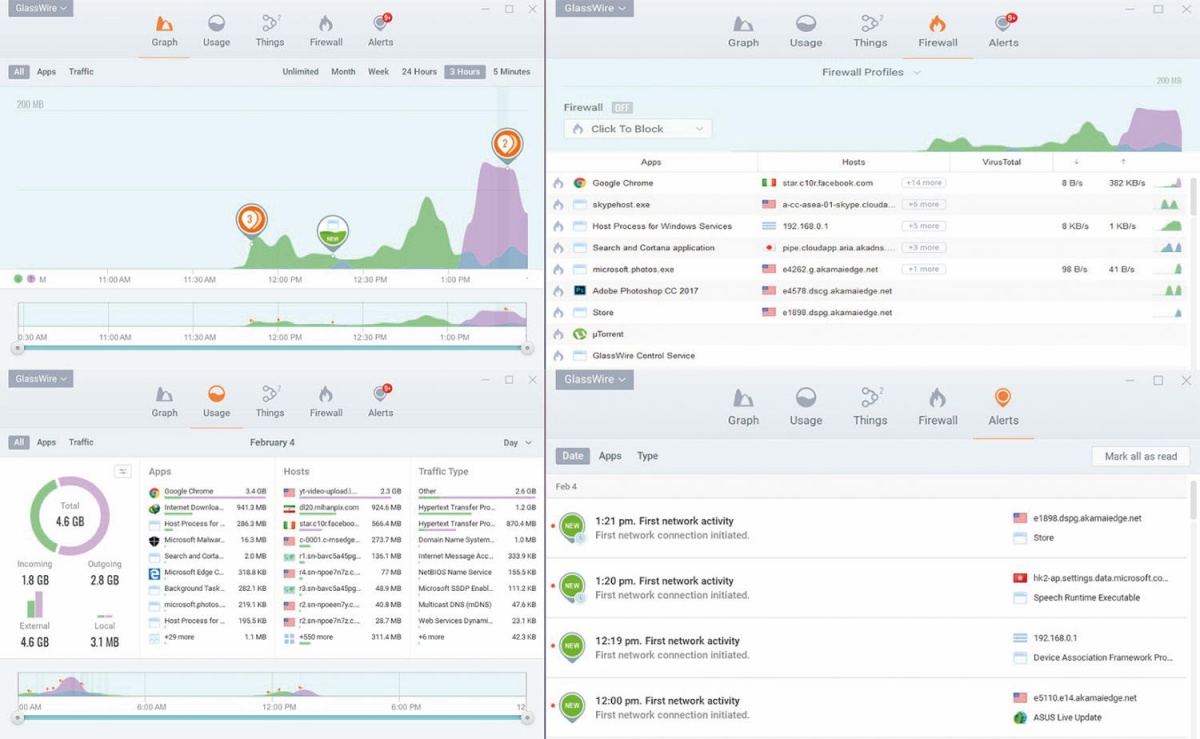Image resolution: width=1200 pixels, height=739 pixels.
Task: Expand the +14 more hosts for Google Chrome
Action: point(923,183)
